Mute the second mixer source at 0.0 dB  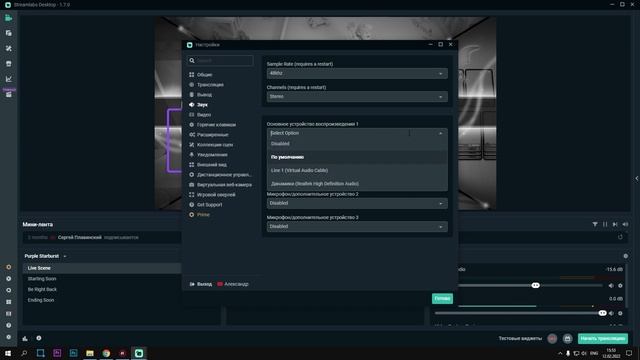pos(611,313)
